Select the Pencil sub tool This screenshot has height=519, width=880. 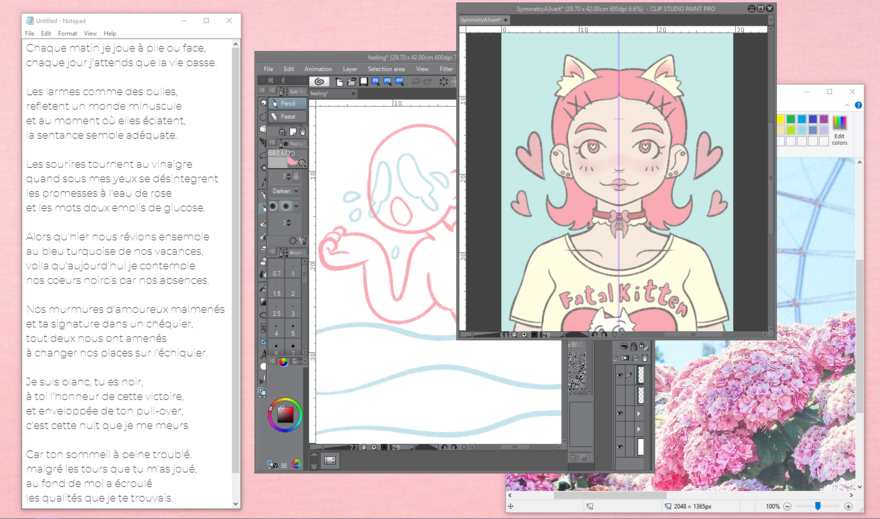tap(288, 103)
